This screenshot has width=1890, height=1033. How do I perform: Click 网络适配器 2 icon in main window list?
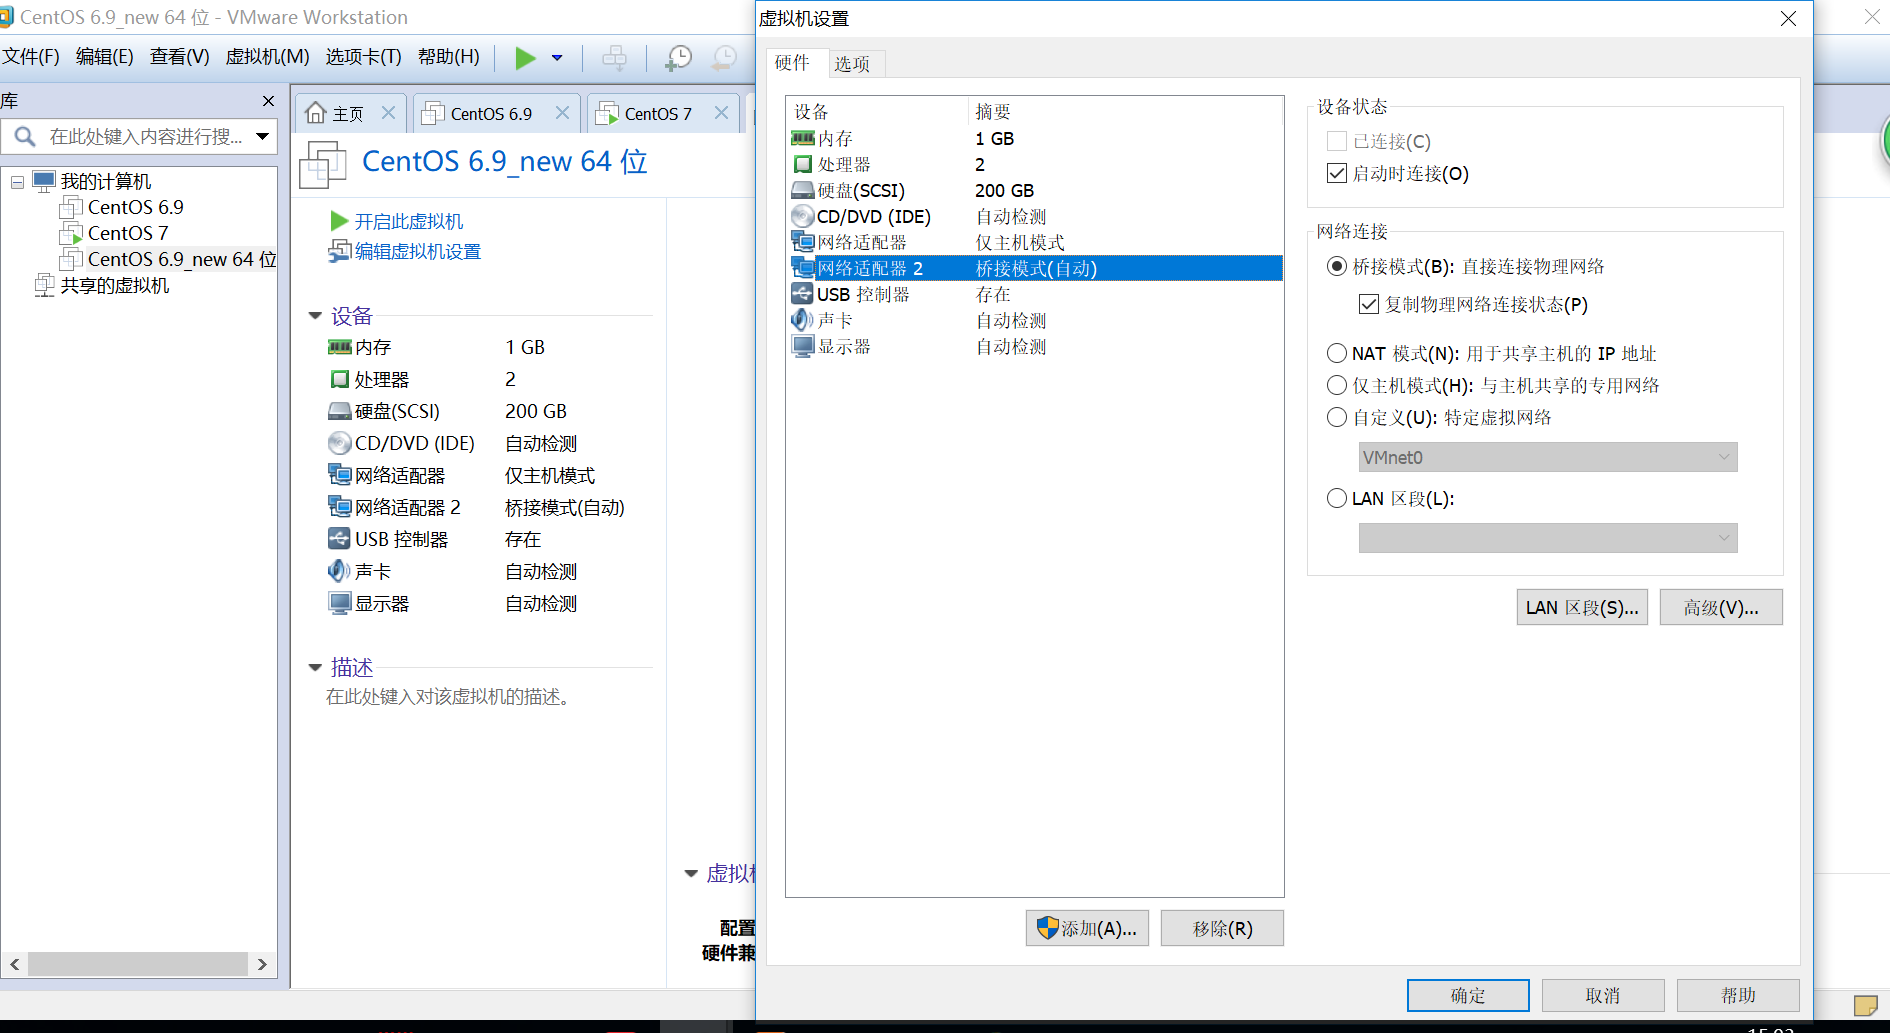point(340,507)
